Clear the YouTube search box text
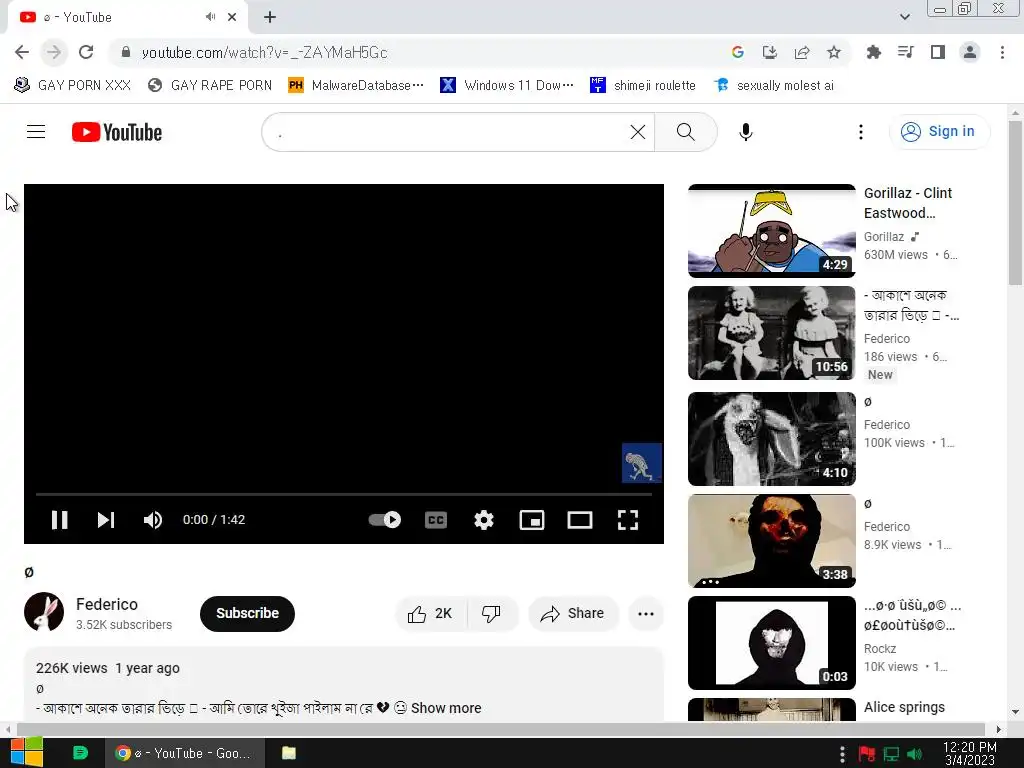Image resolution: width=1024 pixels, height=768 pixels. pos(638,132)
